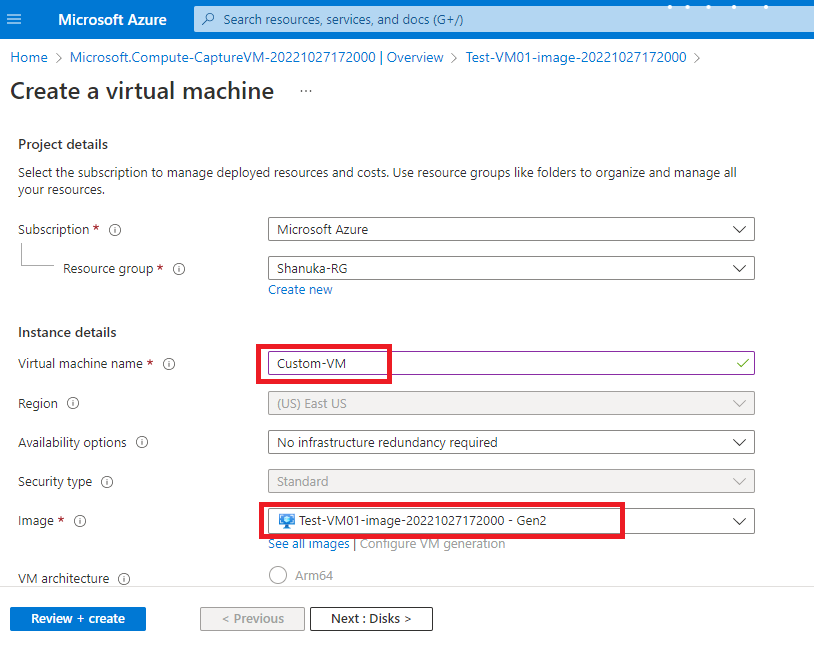Click info icon beside Virtual machine name

coord(170,364)
